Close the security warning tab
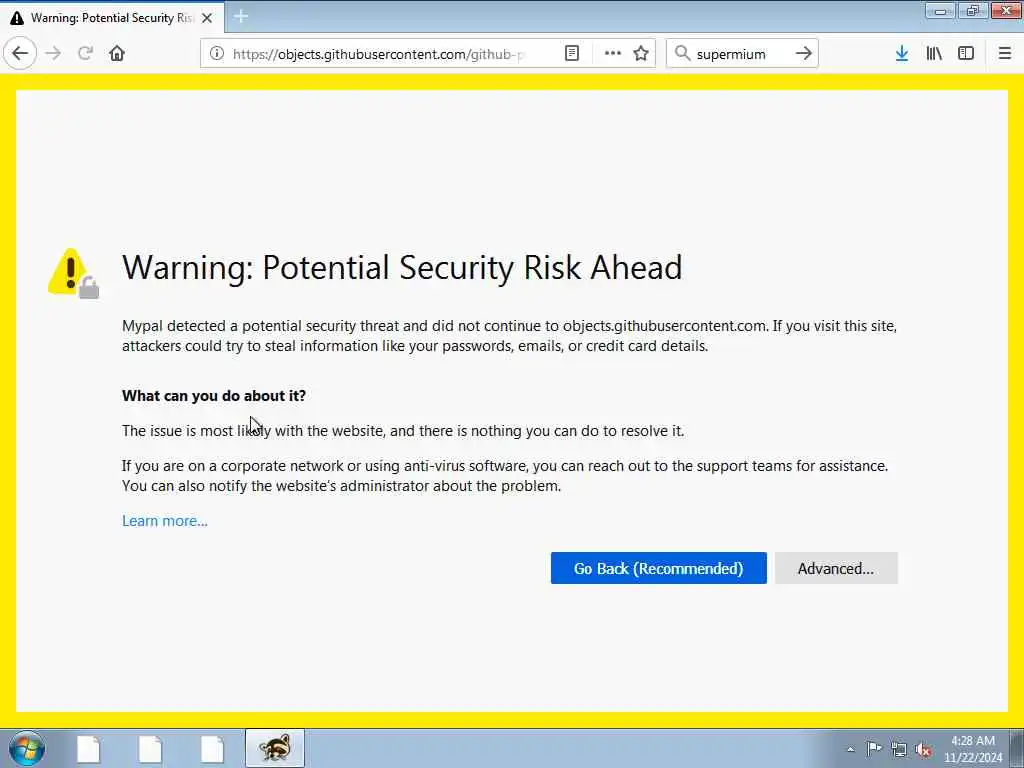Image resolution: width=1024 pixels, height=768 pixels. pyautogui.click(x=207, y=18)
